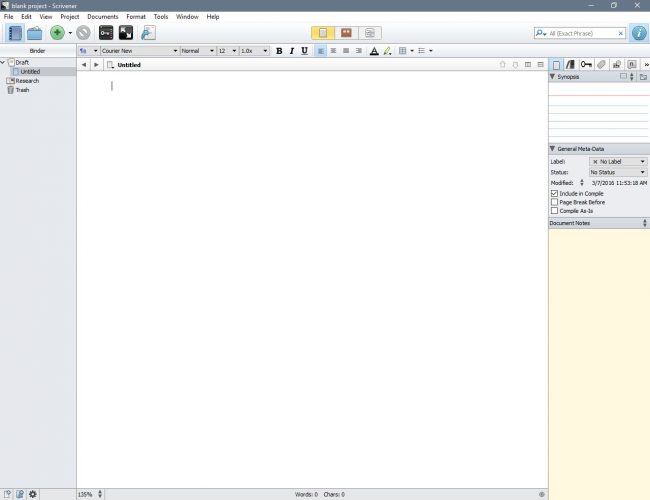The width and height of the screenshot is (650, 500).
Task: Open the format presets dropdown
Action: click(88, 51)
